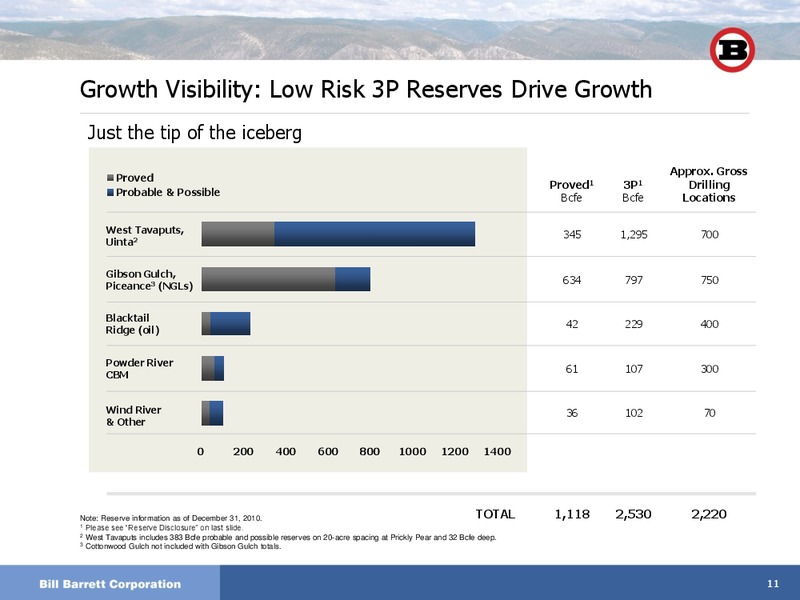Click the proved value 36
This screenshot has width=800, height=600.
pos(572,413)
